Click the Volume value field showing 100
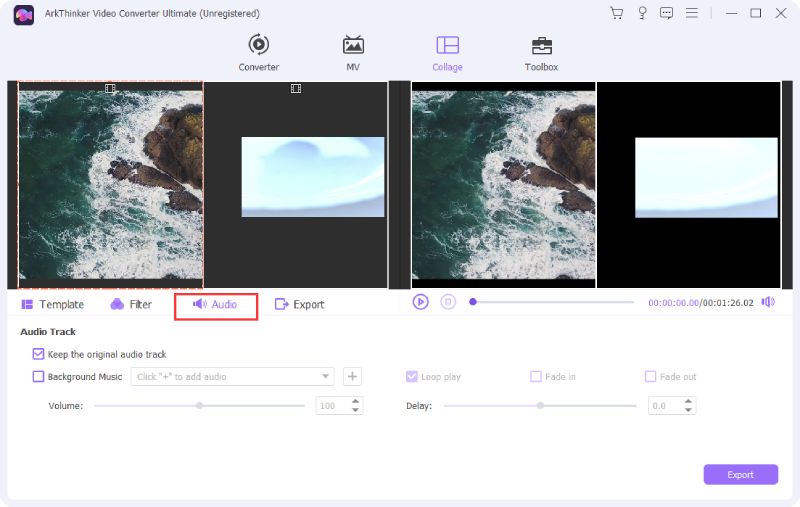 click(x=332, y=406)
